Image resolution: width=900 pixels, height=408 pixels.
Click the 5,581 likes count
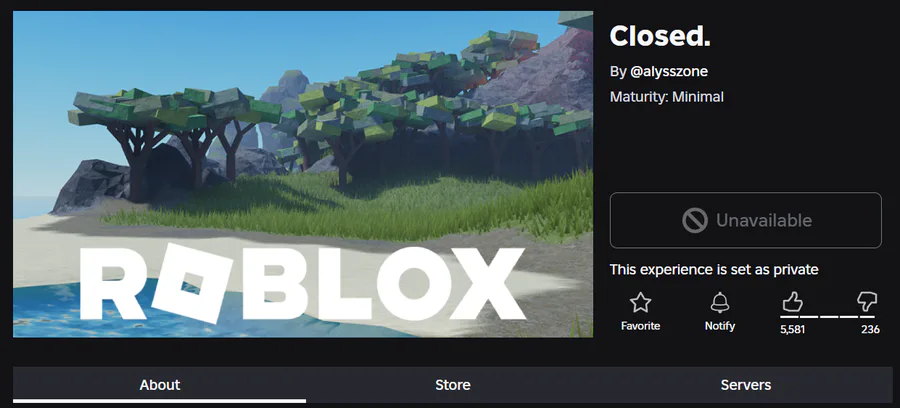[x=792, y=330]
